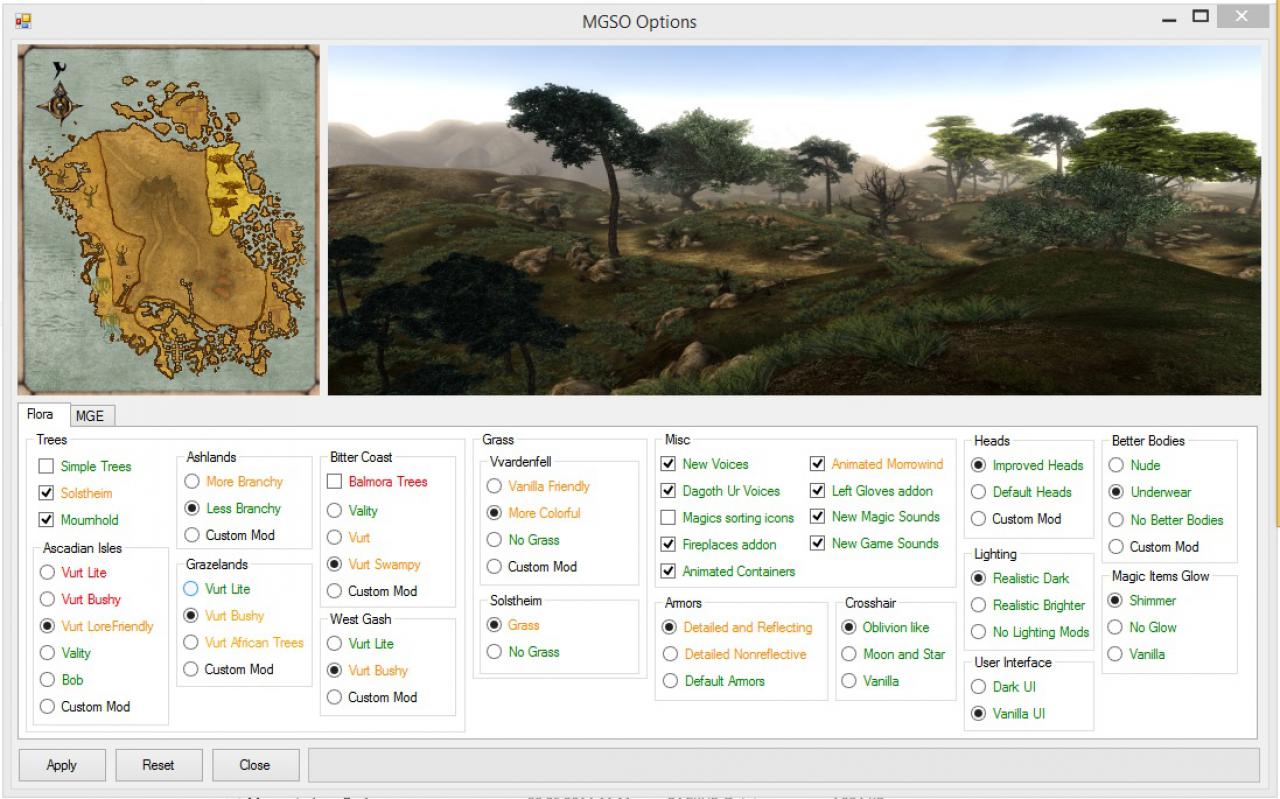
Task: Select the Flora tab
Action: point(41,414)
